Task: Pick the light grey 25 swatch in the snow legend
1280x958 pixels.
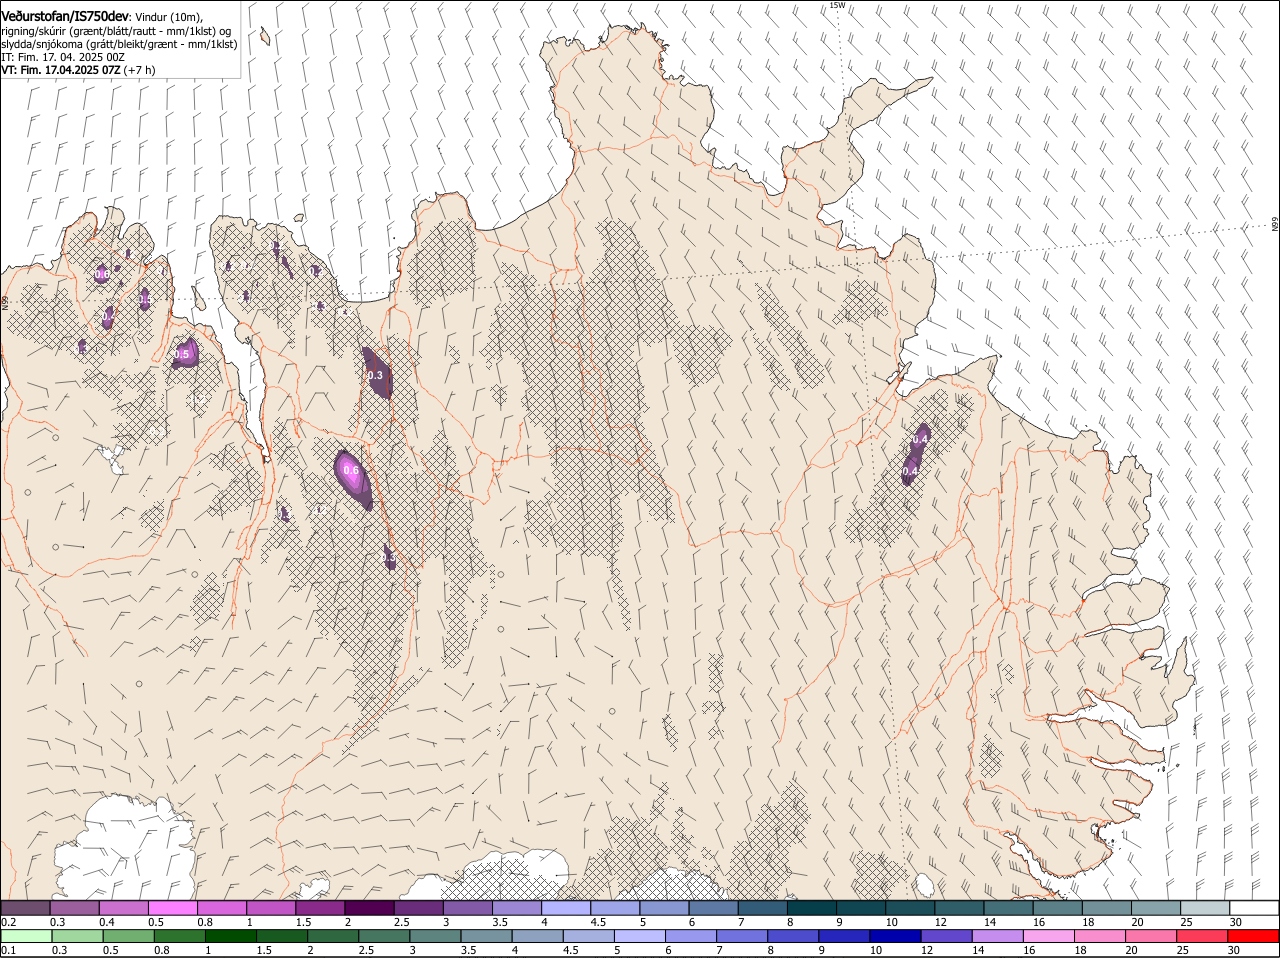Action: pos(1204,908)
